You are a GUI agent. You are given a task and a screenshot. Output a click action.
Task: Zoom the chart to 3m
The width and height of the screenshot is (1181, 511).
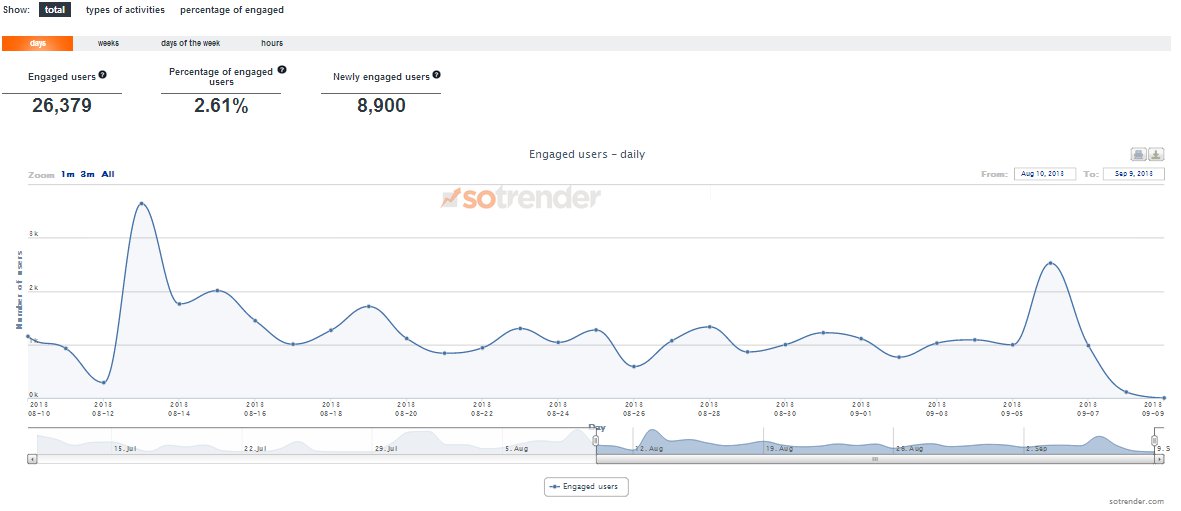(x=88, y=174)
